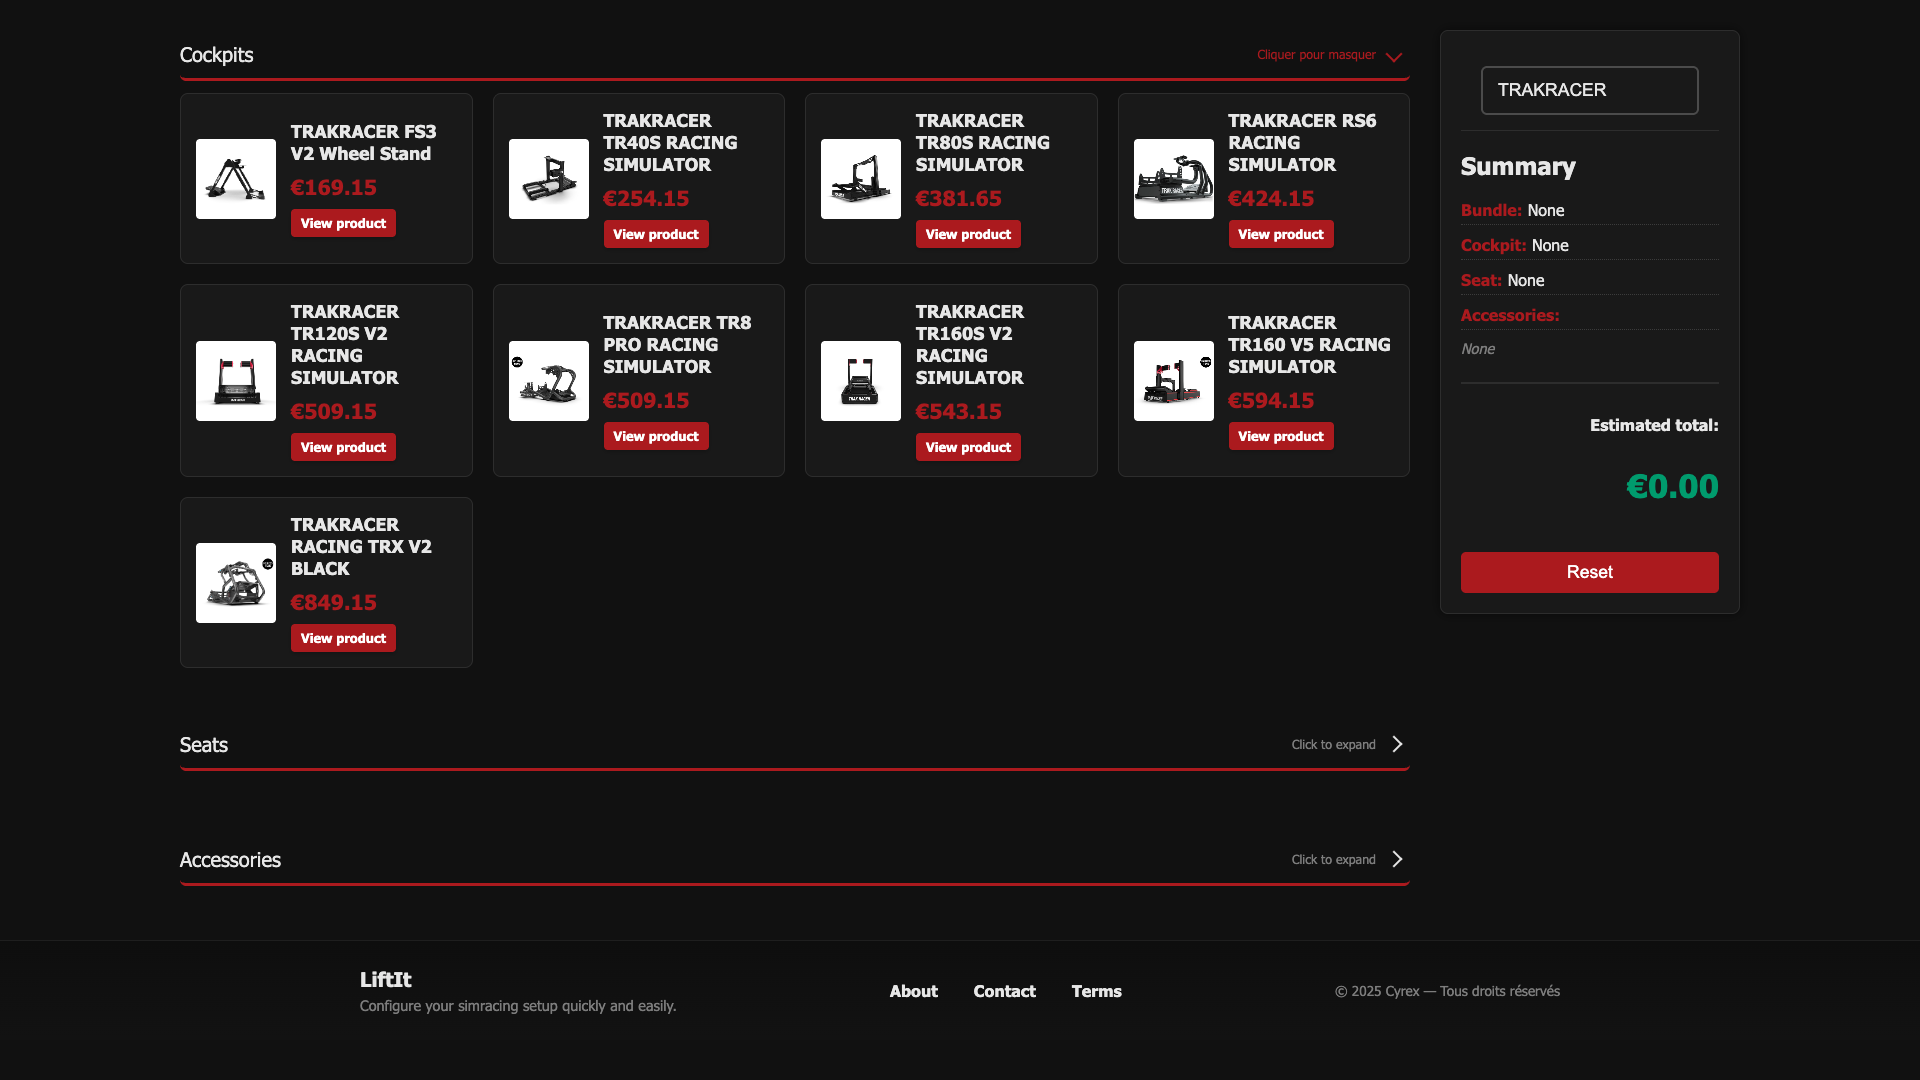
Task: Click the TRAKRACER RS6 RACING SIMULATOR title
Action: tap(1302, 143)
